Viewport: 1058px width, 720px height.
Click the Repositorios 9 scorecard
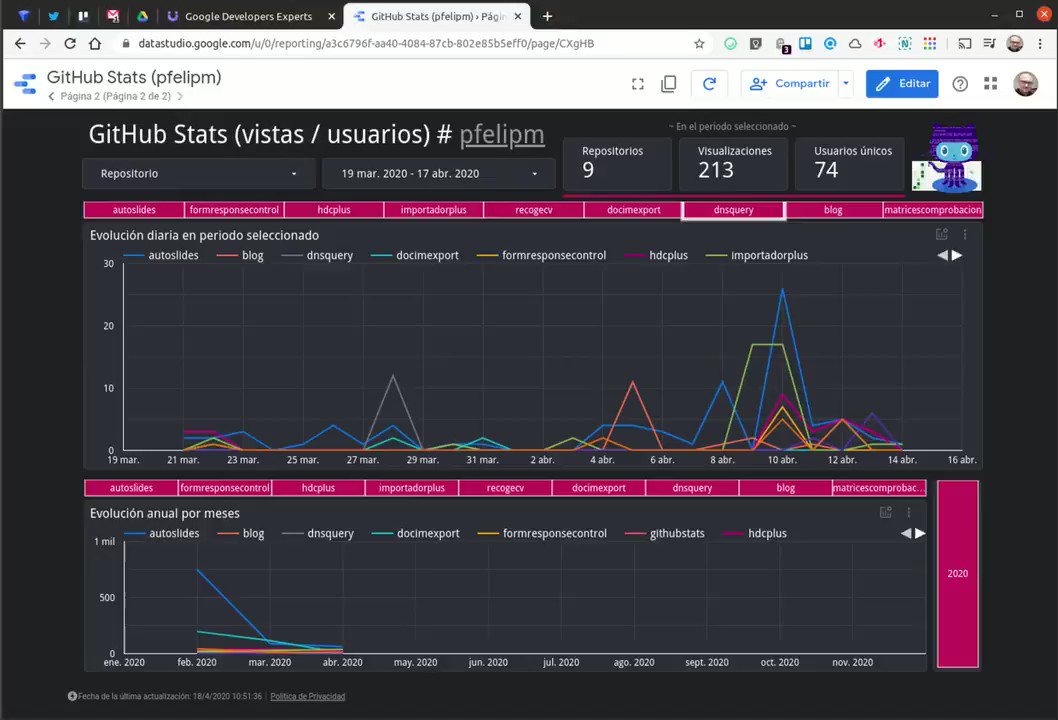tap(617, 163)
